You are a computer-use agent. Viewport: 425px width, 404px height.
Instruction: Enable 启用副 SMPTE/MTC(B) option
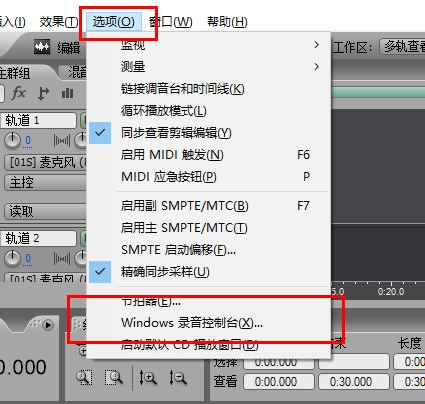(x=209, y=206)
